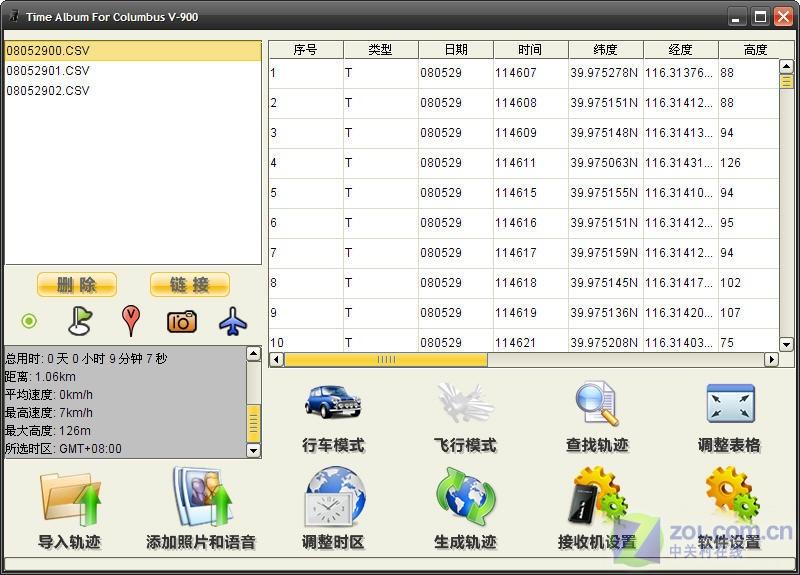The image size is (800, 575).
Task: Select file 08052900.CSV in list
Action: pyautogui.click(x=133, y=51)
